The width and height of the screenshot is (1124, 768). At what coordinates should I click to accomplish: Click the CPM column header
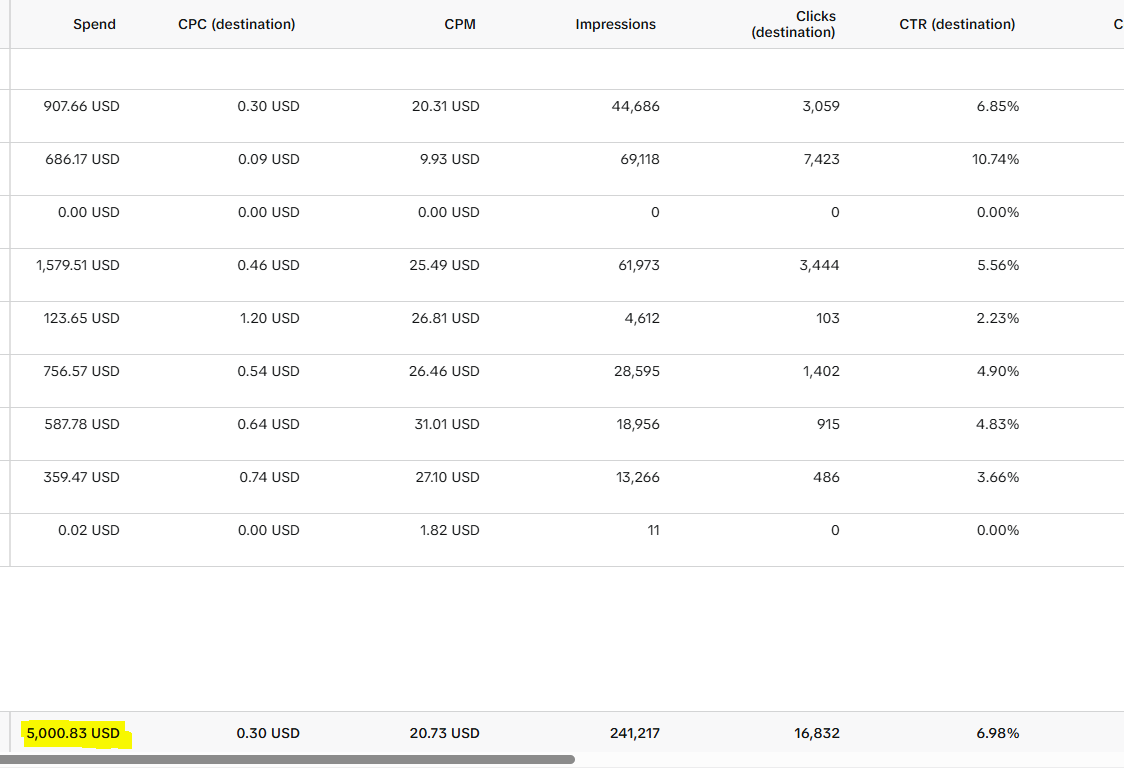click(459, 24)
